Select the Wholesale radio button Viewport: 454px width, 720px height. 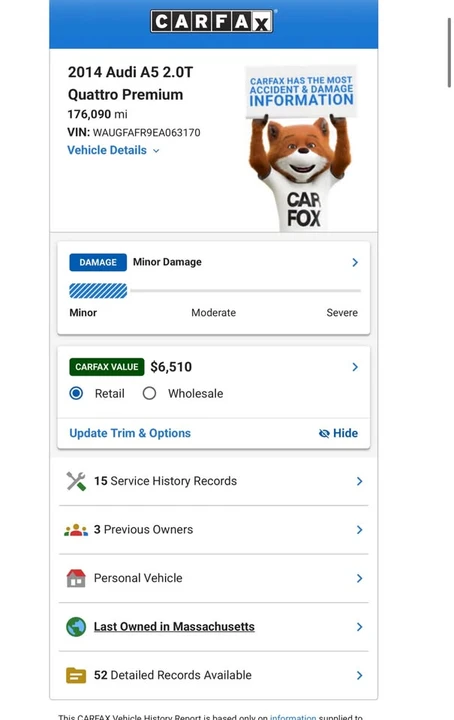pyautogui.click(x=149, y=394)
